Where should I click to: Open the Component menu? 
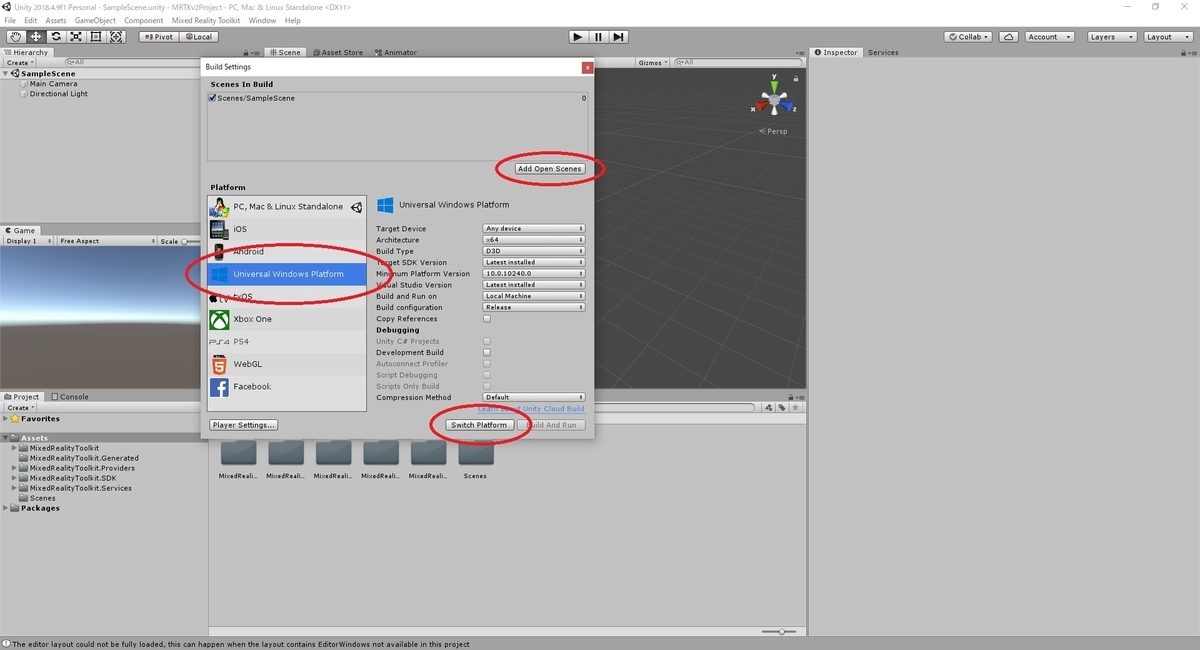(x=144, y=20)
